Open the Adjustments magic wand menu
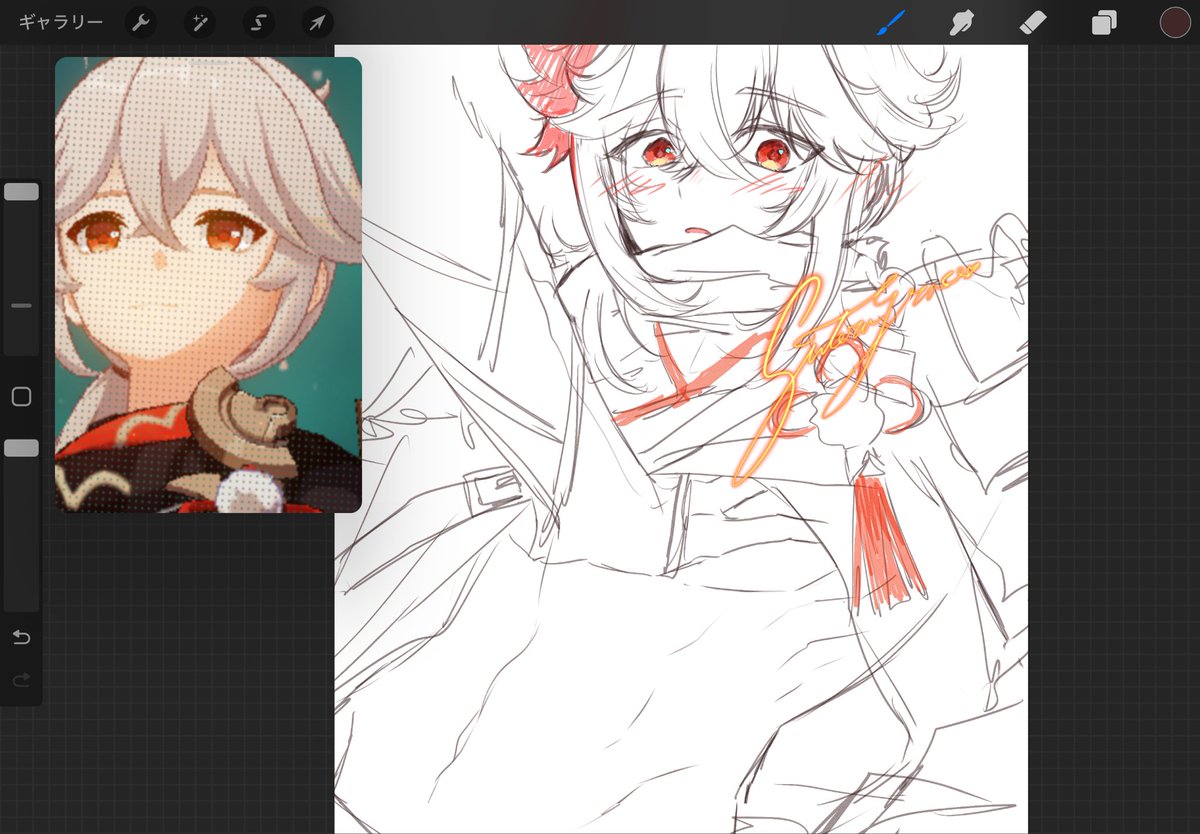 [200, 22]
